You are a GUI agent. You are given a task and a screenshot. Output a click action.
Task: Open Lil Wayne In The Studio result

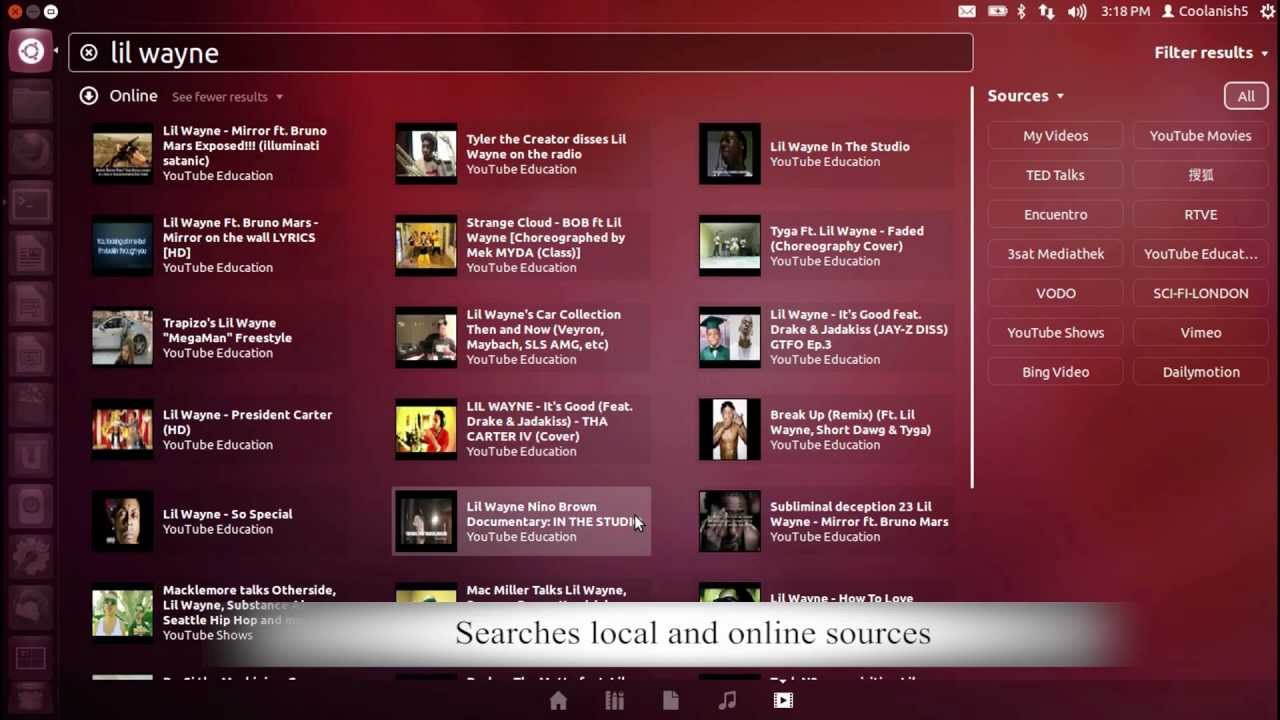[x=825, y=153]
